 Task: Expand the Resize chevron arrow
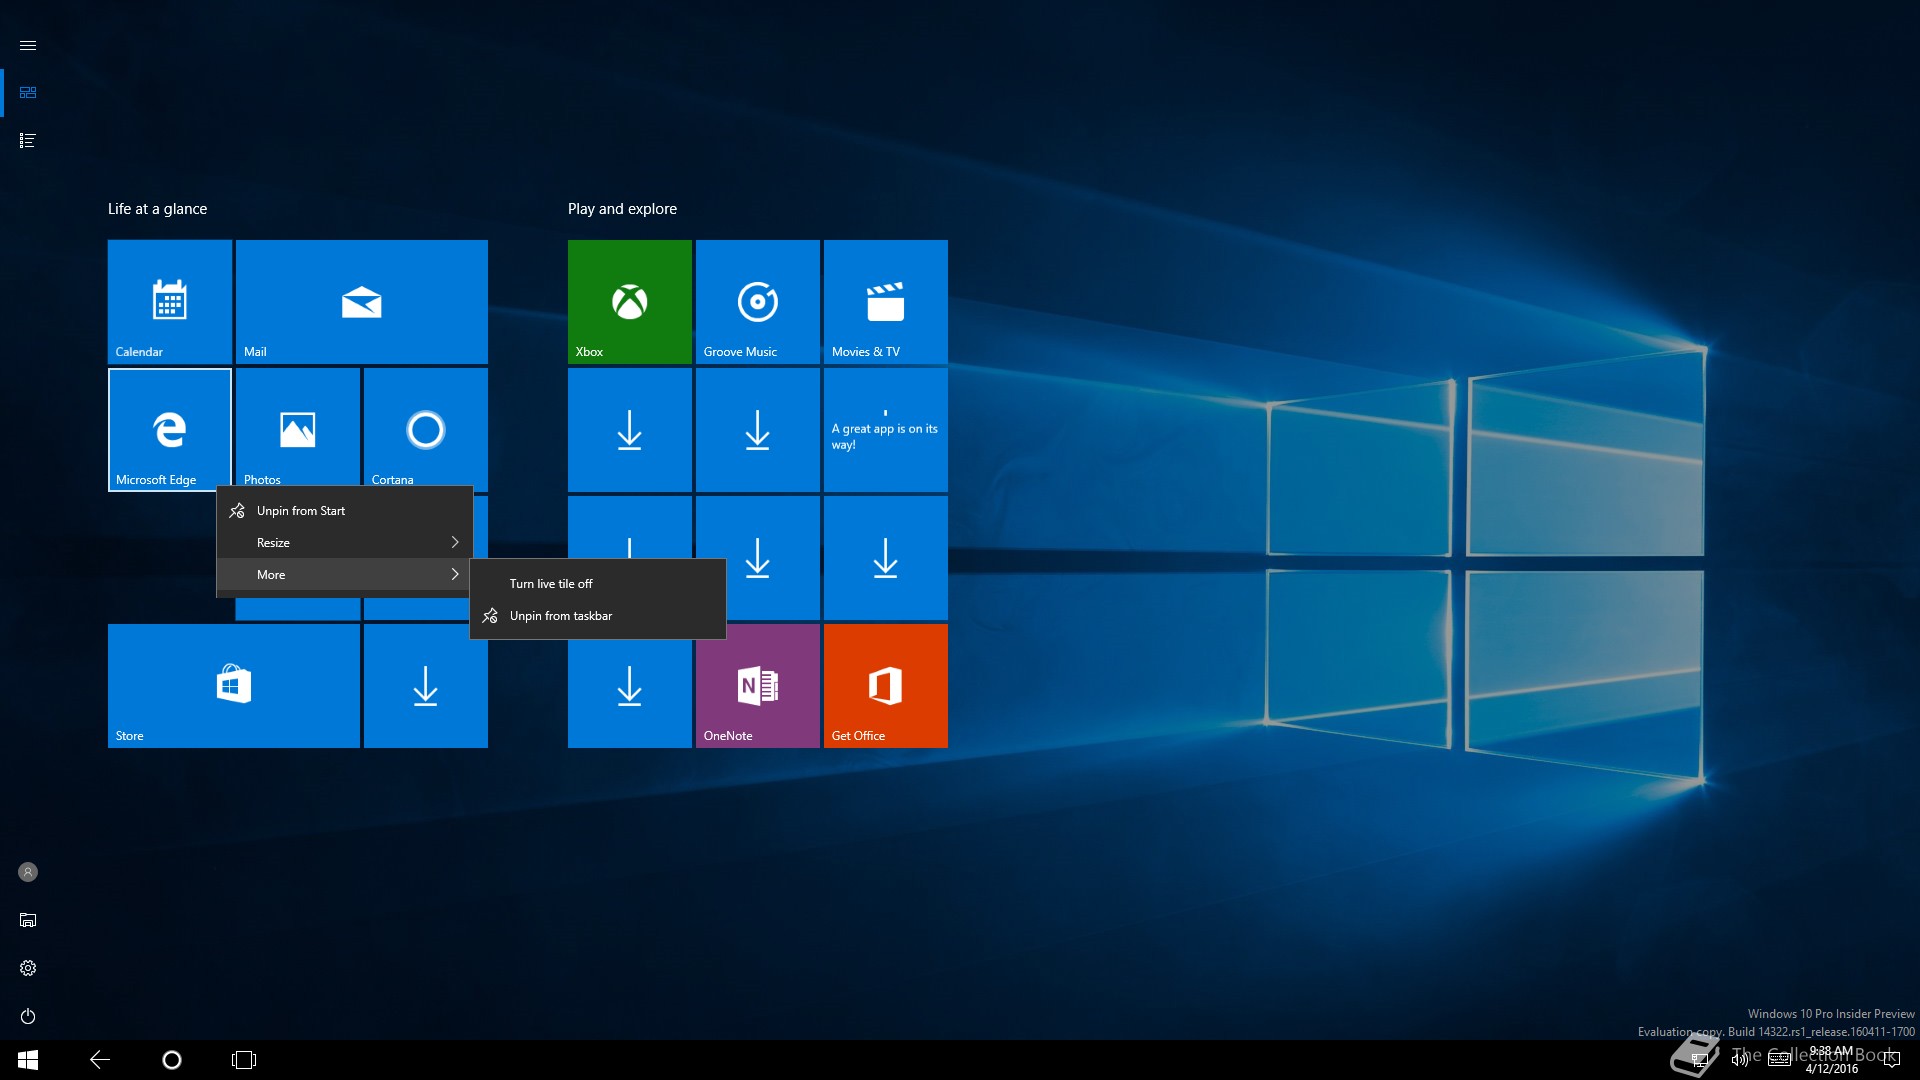(455, 543)
